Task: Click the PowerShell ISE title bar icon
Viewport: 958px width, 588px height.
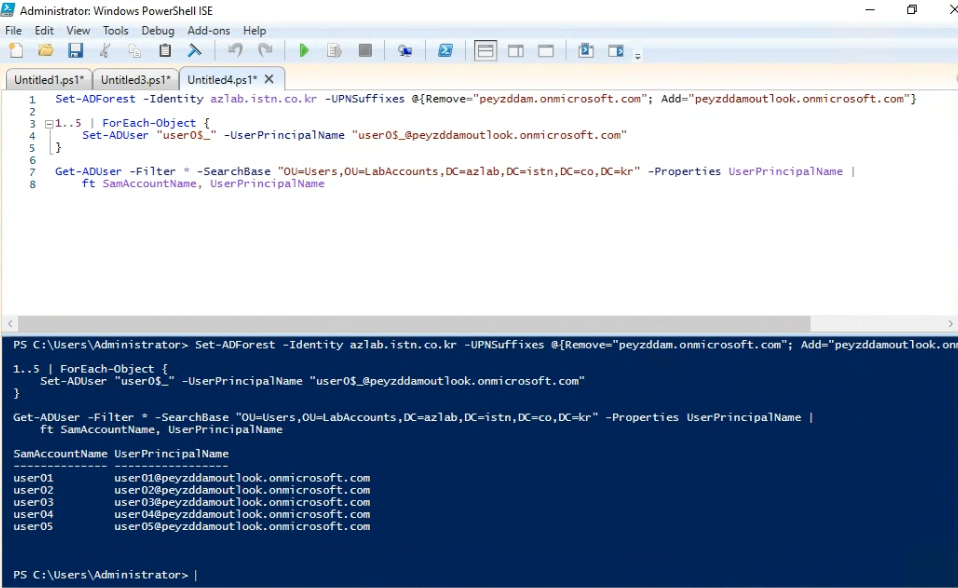Action: [x=8, y=10]
